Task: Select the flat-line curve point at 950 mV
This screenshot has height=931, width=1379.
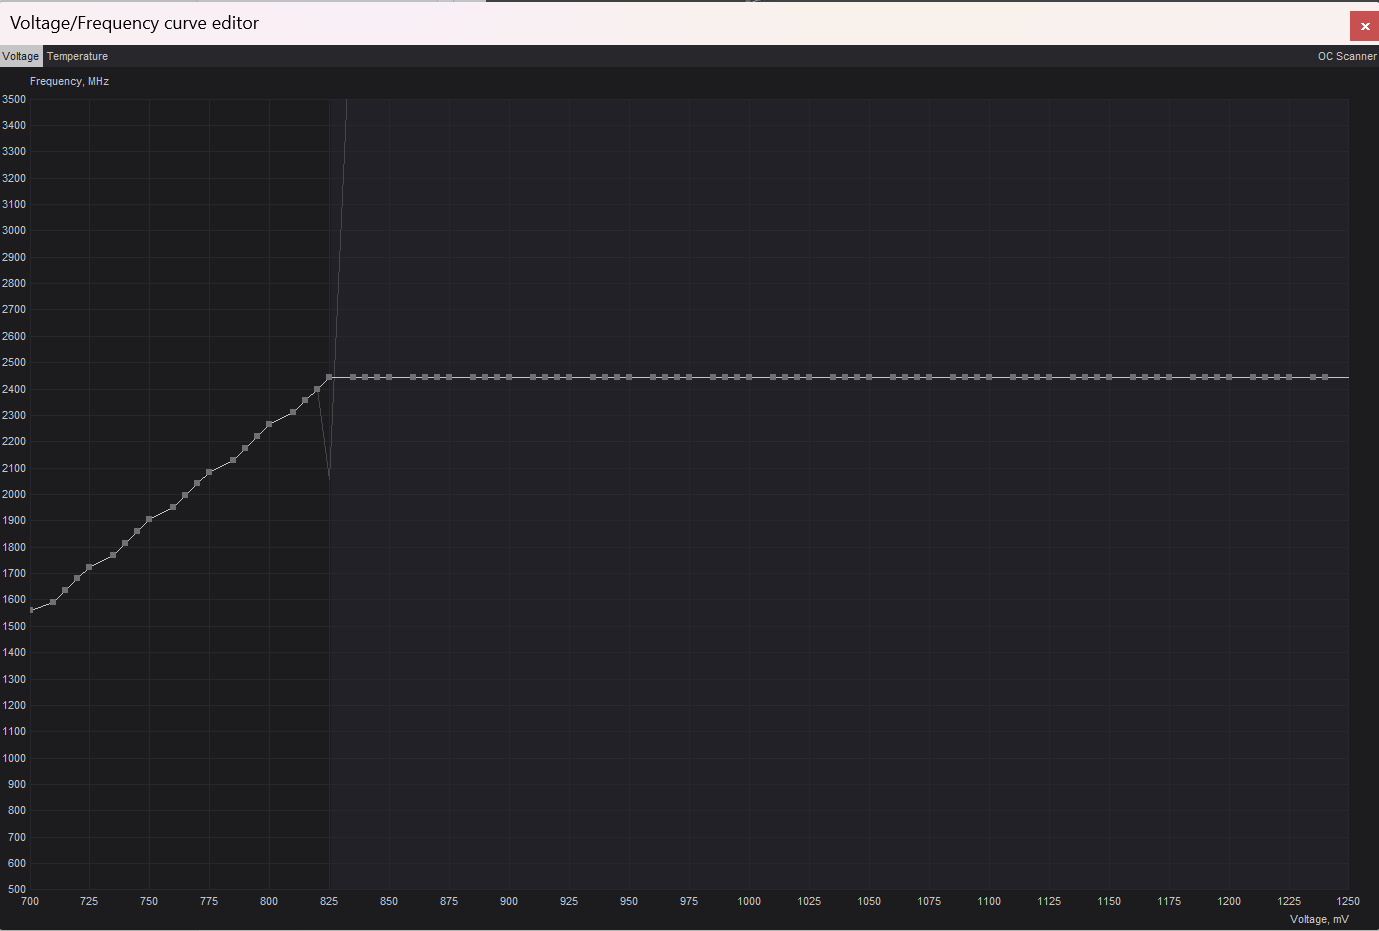Action: pyautogui.click(x=629, y=377)
